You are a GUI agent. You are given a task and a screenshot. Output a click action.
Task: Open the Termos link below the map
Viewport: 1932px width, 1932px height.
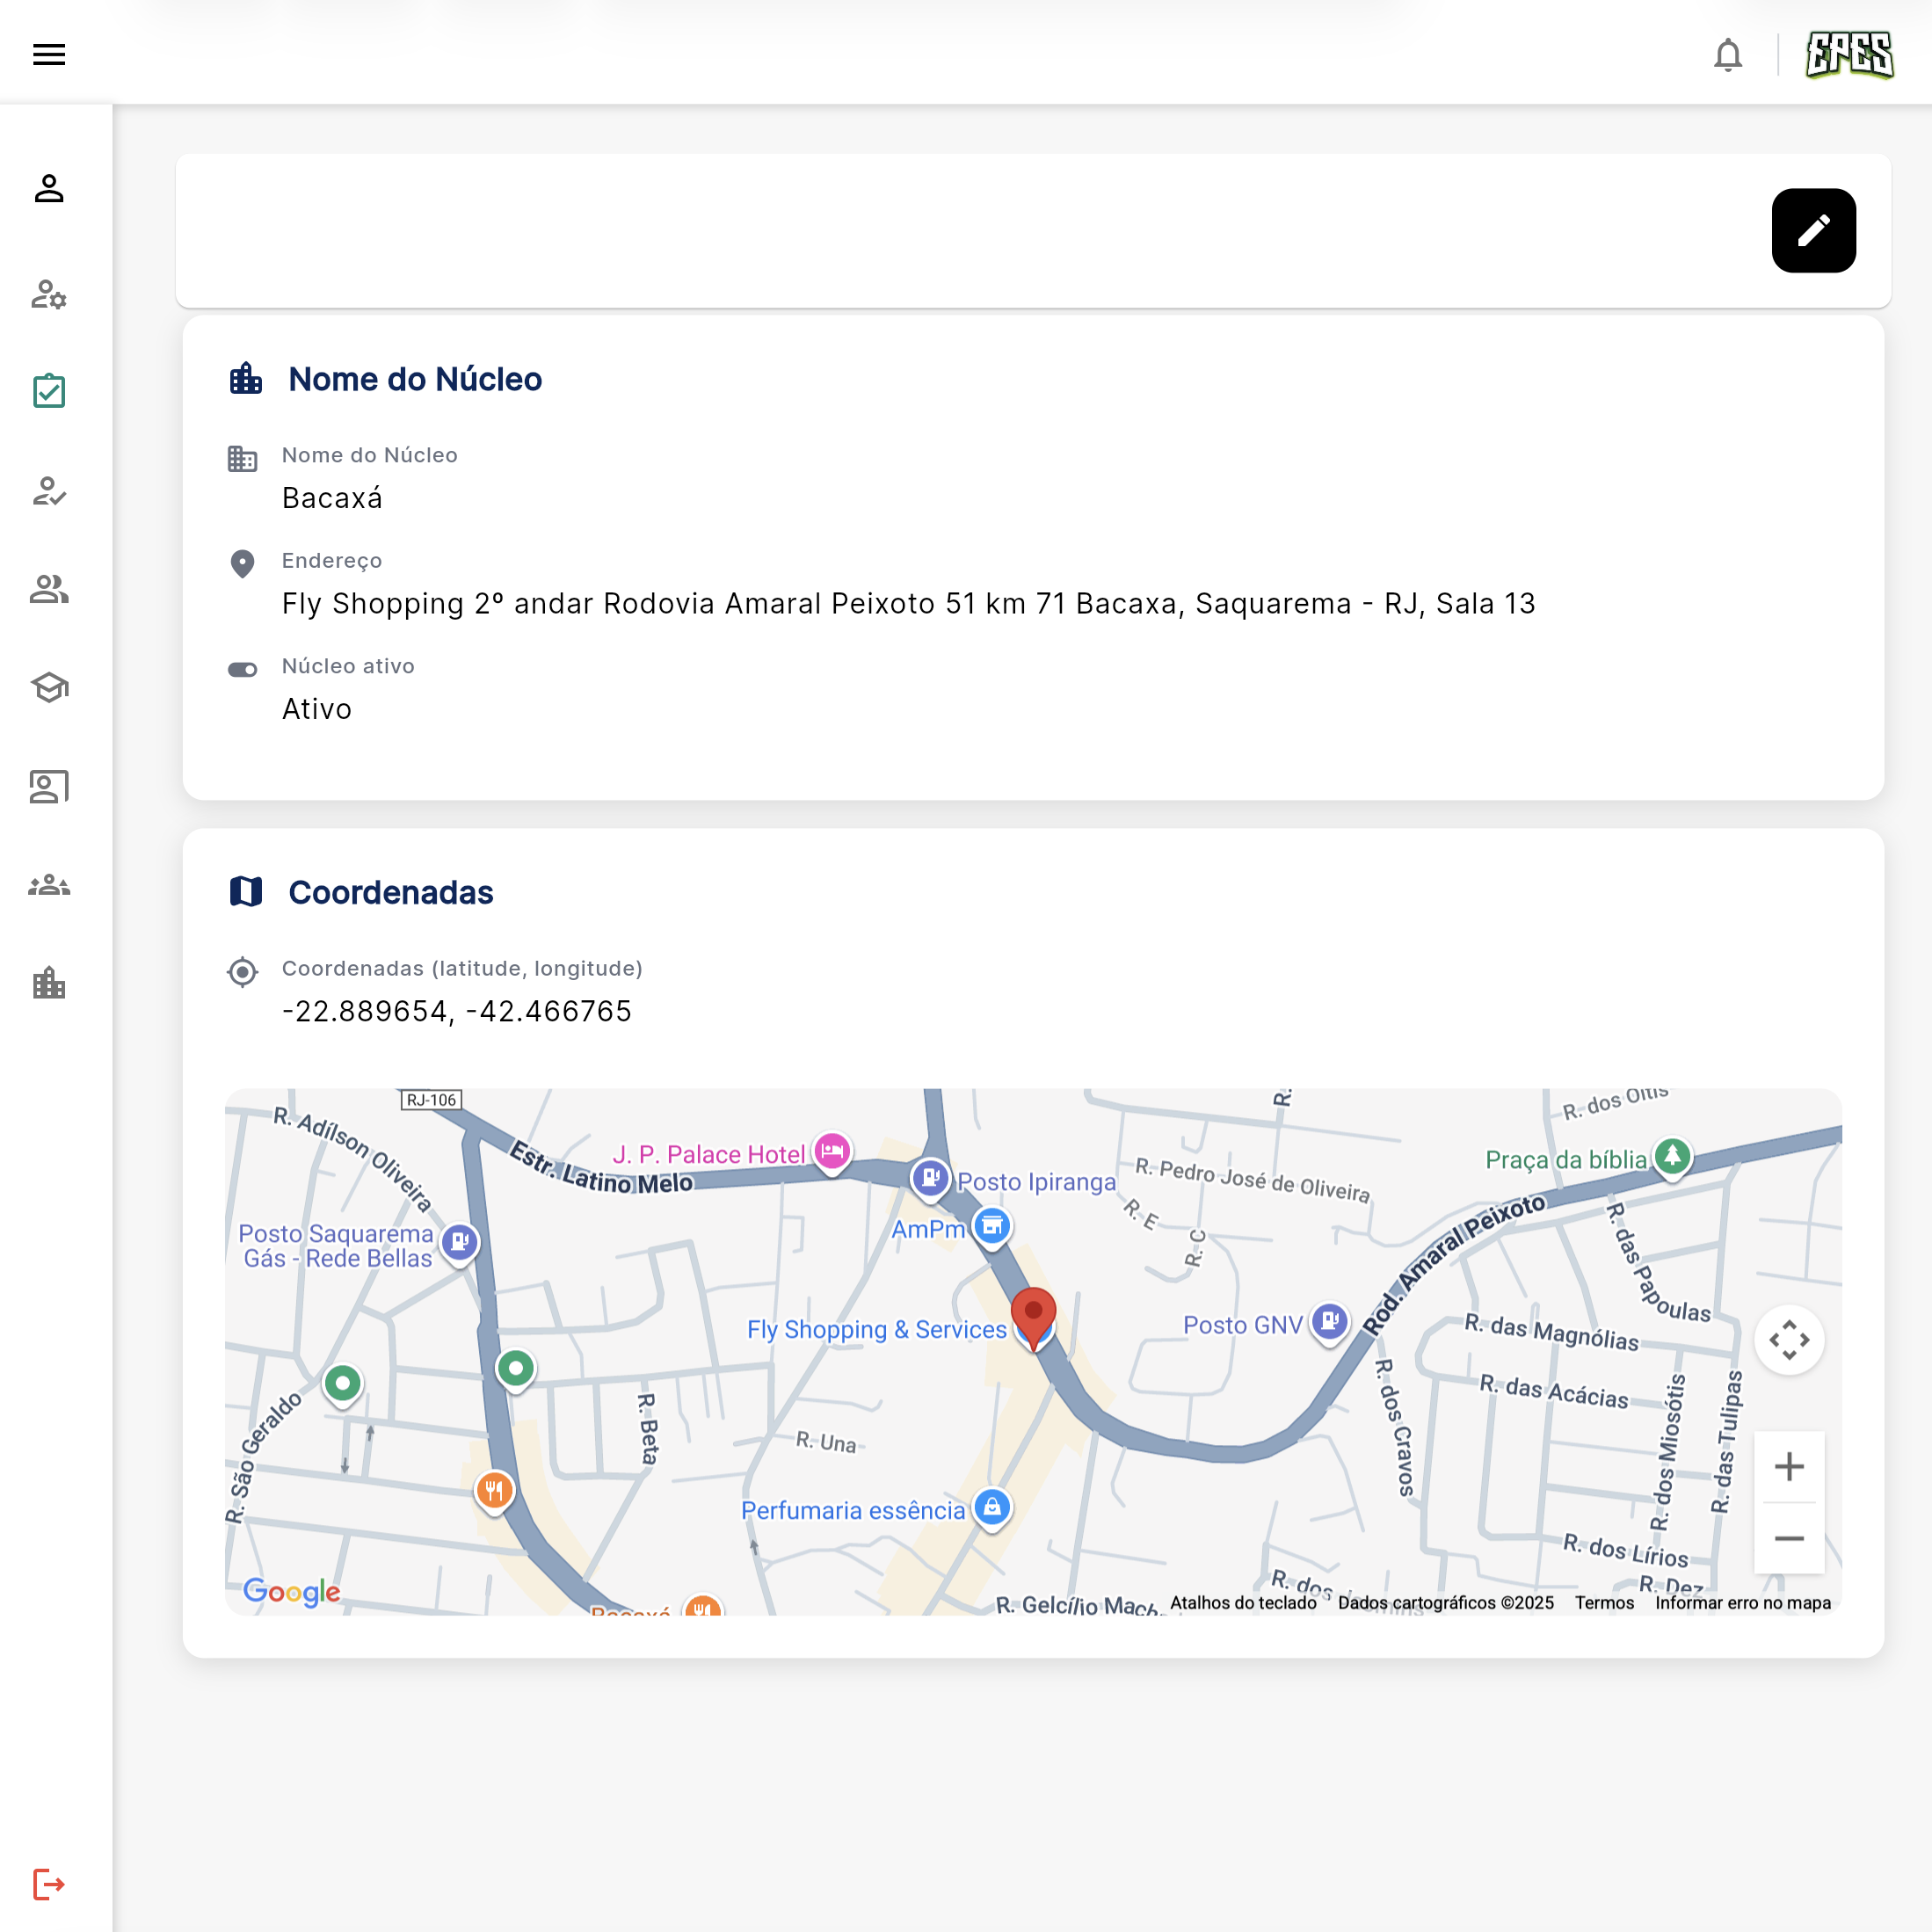(1603, 1602)
